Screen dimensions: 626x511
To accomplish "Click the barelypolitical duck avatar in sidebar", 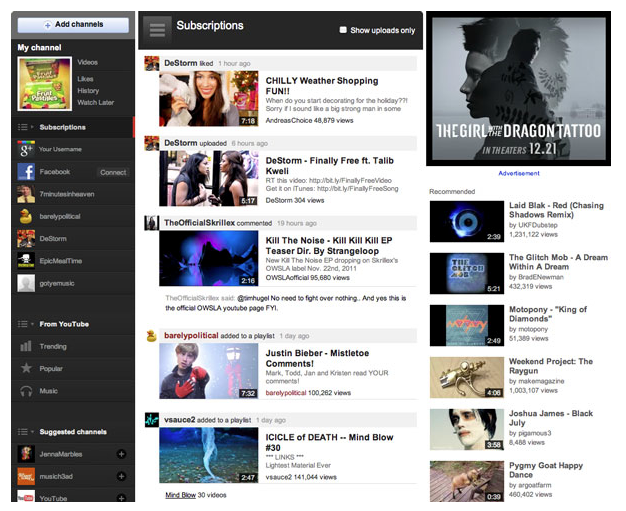I will 27,216.
